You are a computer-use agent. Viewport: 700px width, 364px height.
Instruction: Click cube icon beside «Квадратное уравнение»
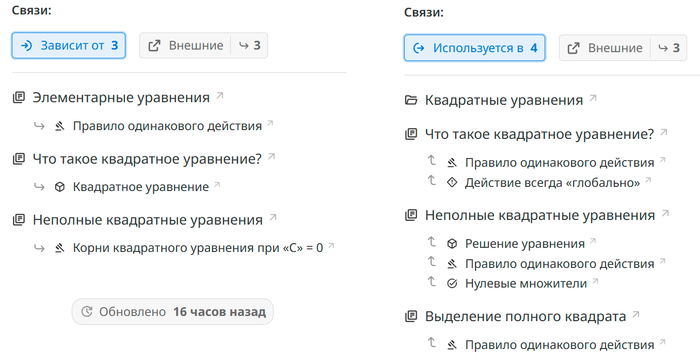pyautogui.click(x=60, y=187)
